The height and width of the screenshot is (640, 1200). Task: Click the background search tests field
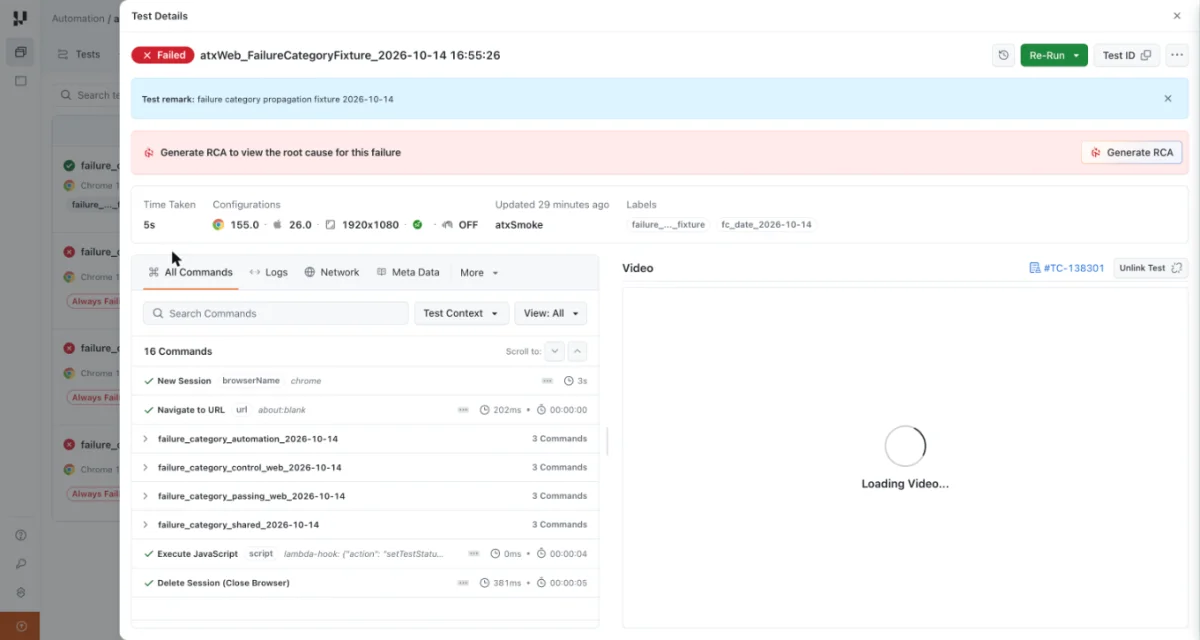(87, 95)
